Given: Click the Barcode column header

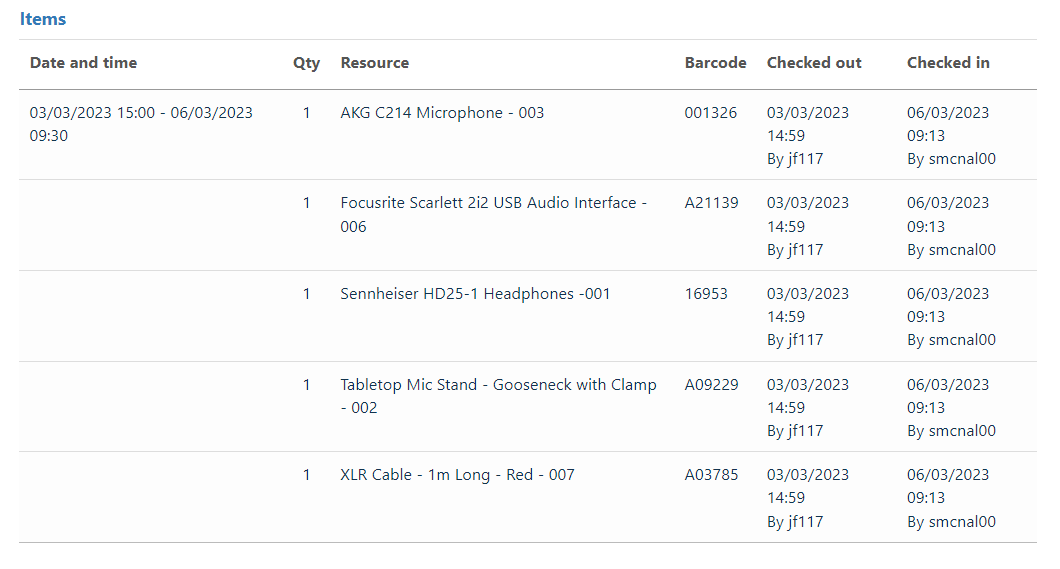Looking at the screenshot, I should pos(715,63).
